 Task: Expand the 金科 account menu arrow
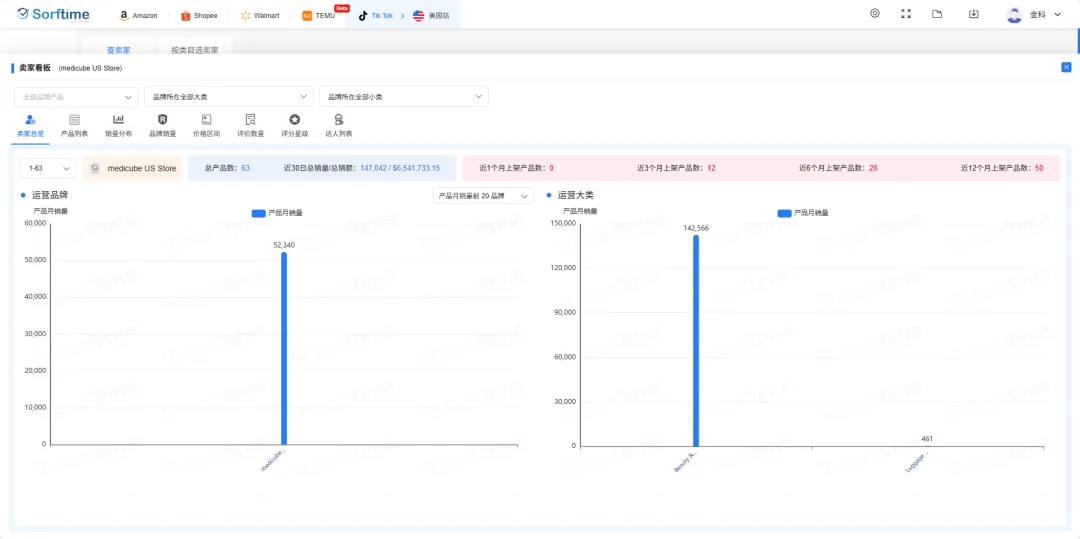(x=1058, y=14)
